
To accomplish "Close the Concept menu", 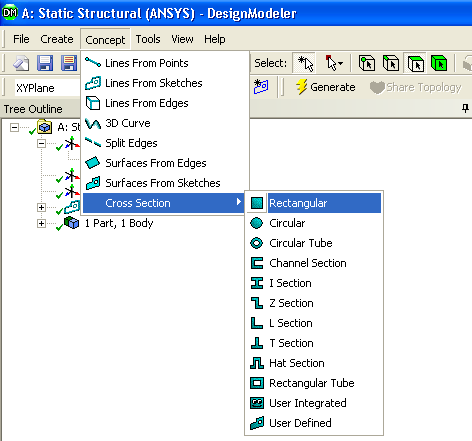I will click(105, 40).
